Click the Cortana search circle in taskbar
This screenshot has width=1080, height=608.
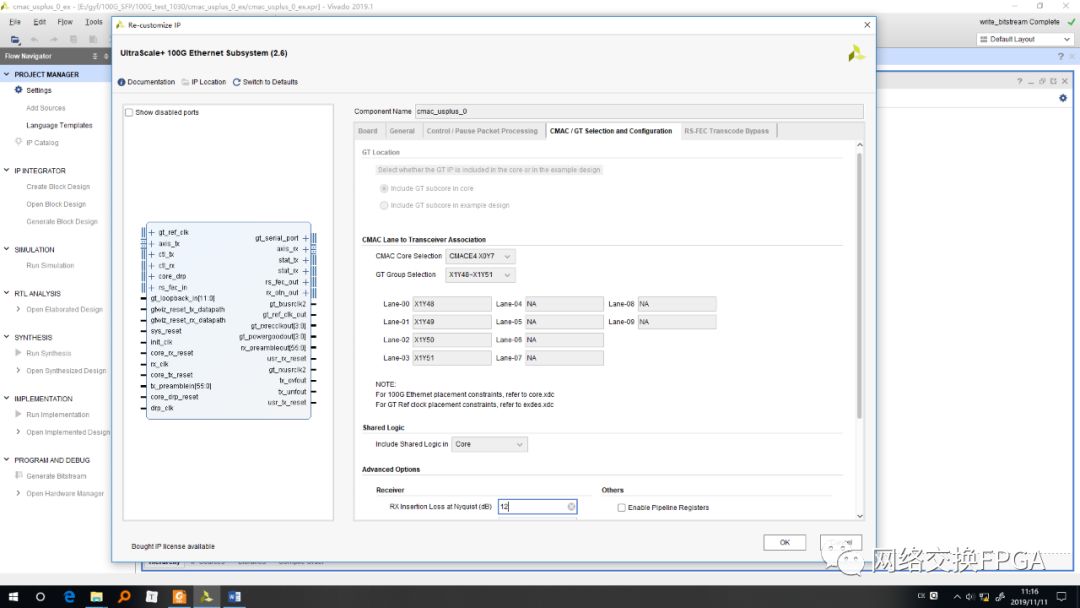click(41, 597)
